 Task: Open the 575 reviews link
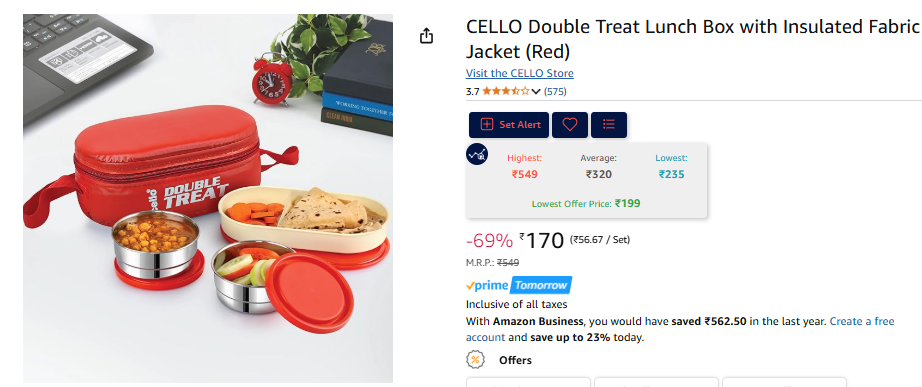(555, 91)
